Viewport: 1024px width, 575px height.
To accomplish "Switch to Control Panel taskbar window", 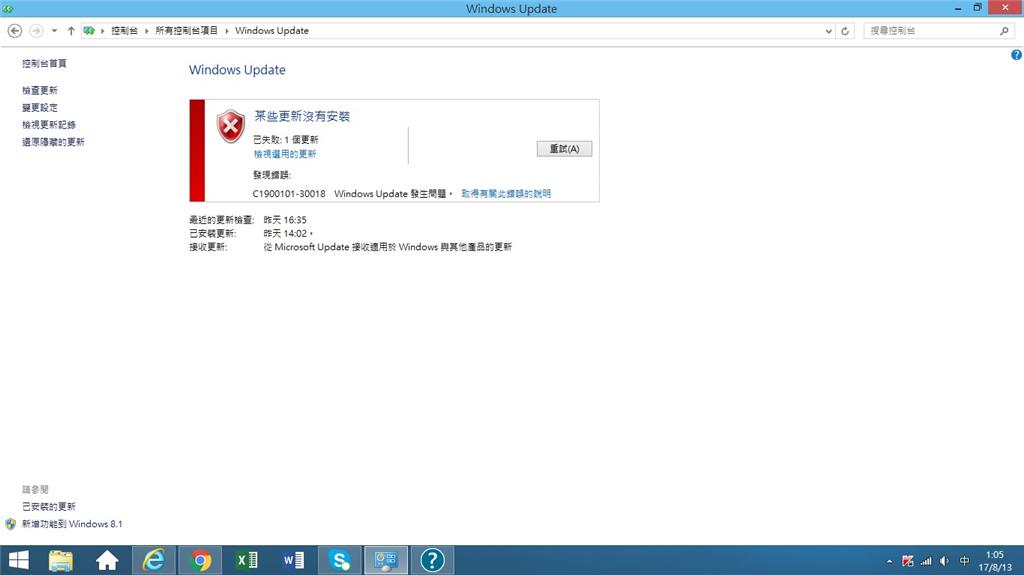I will click(x=386, y=561).
